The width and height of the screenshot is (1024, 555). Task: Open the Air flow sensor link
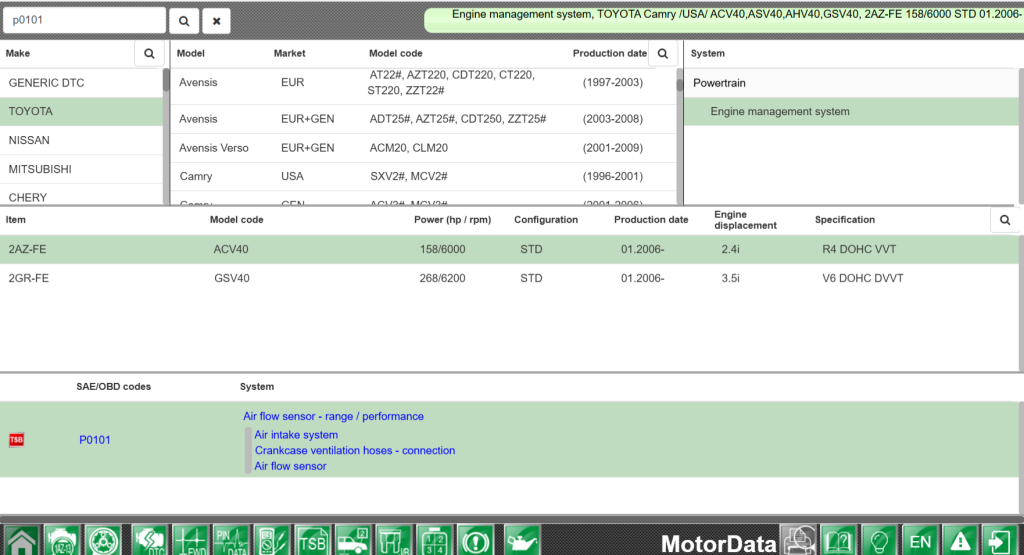pyautogui.click(x=290, y=466)
